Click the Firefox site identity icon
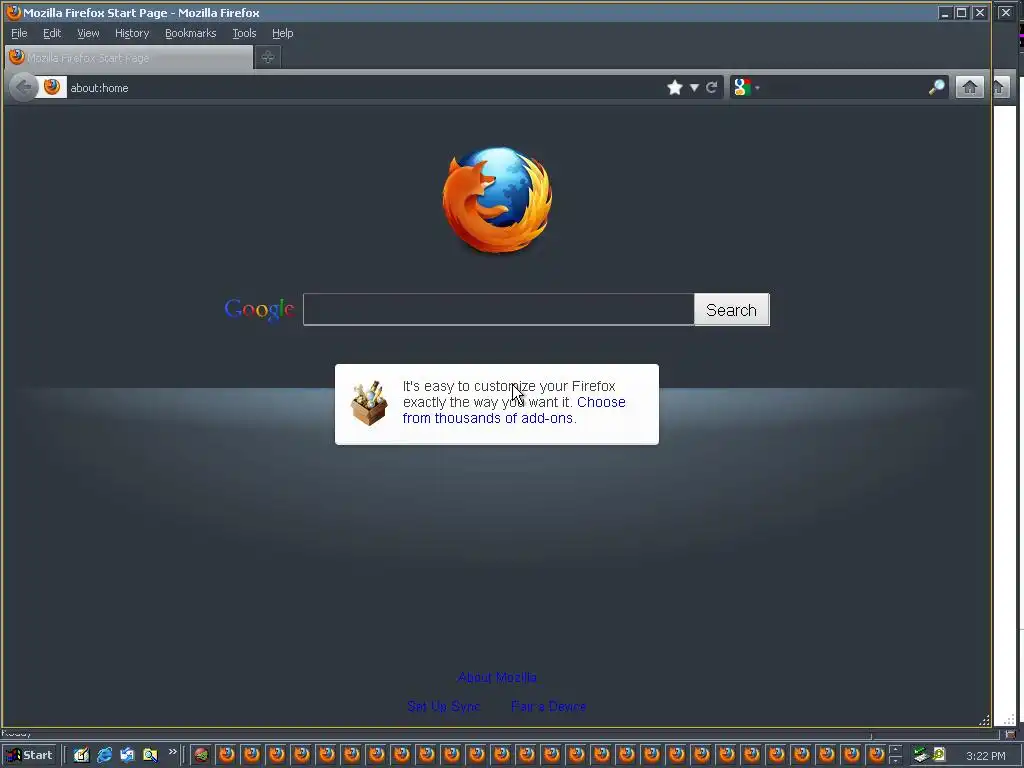This screenshot has height=768, width=1024. tap(52, 87)
